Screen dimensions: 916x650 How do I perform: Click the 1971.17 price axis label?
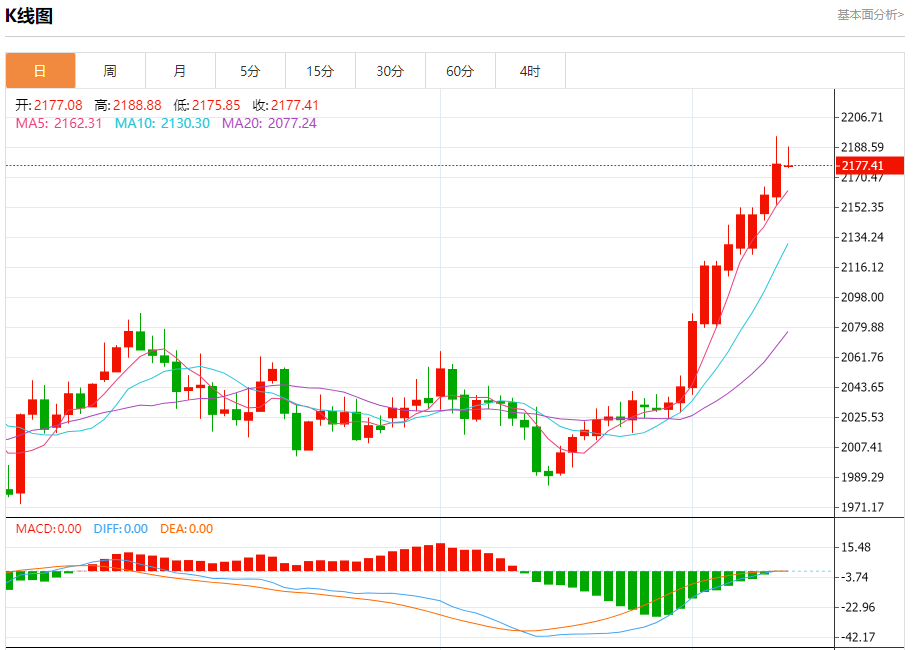pos(862,507)
